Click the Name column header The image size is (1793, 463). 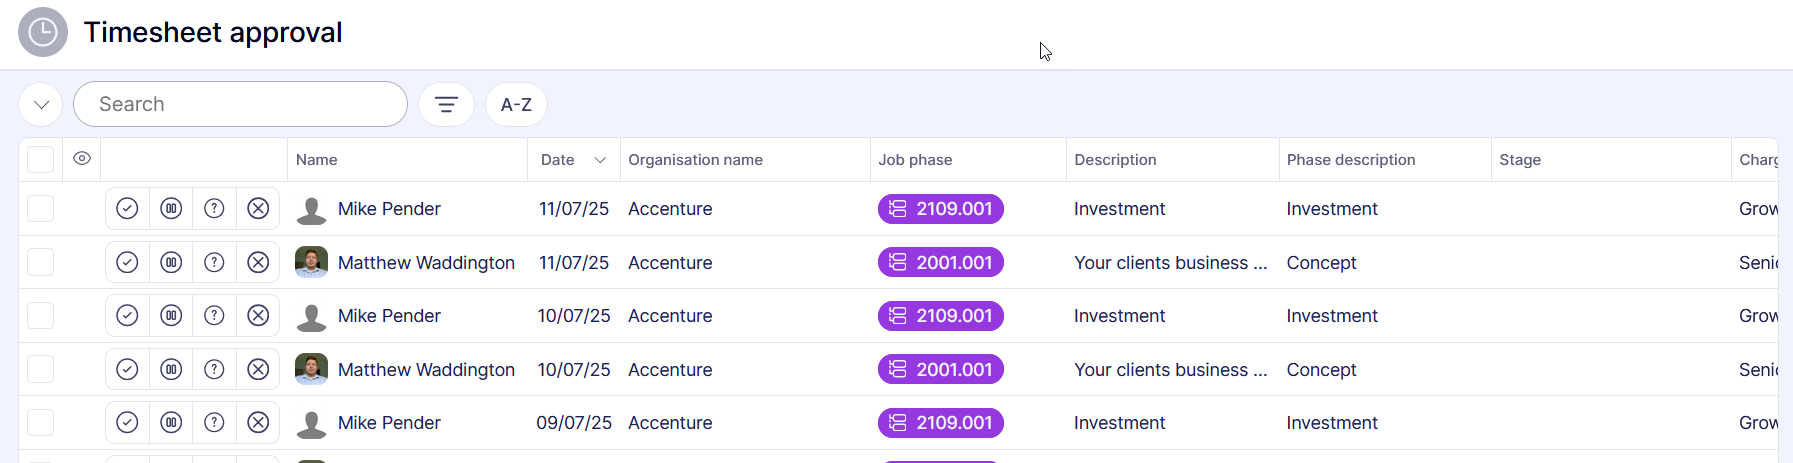[x=317, y=160]
